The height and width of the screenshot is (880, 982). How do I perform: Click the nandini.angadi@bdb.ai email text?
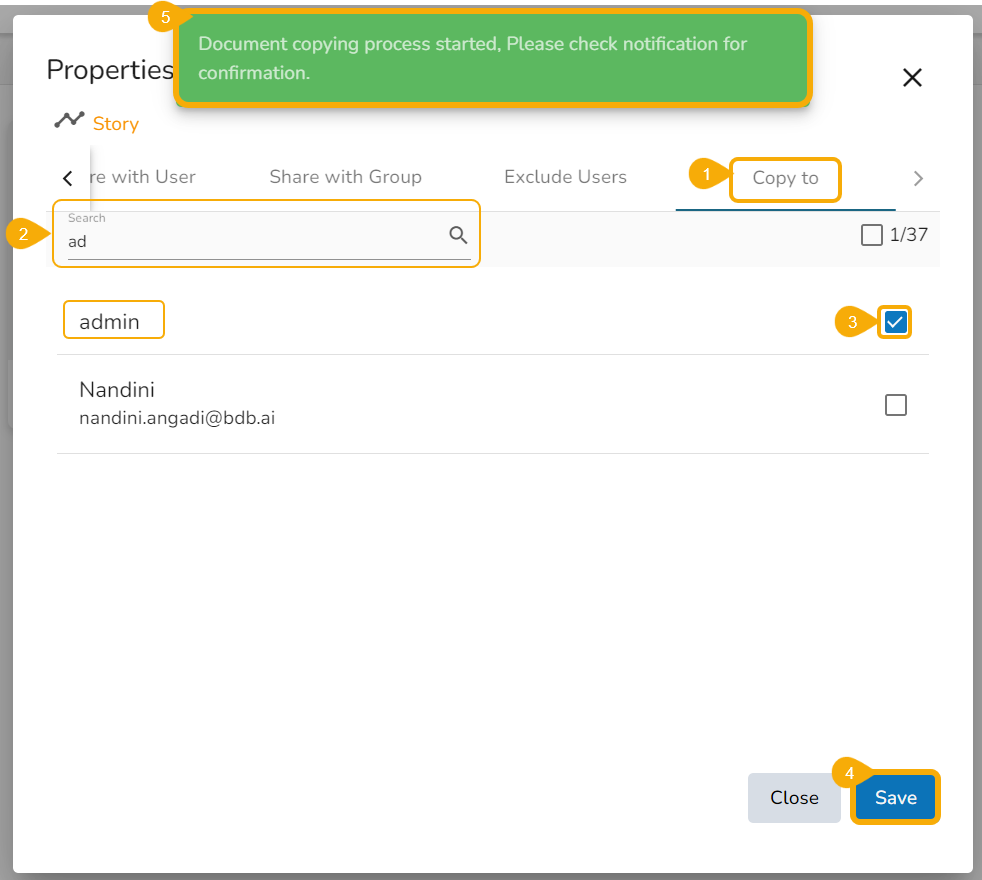coord(177,419)
